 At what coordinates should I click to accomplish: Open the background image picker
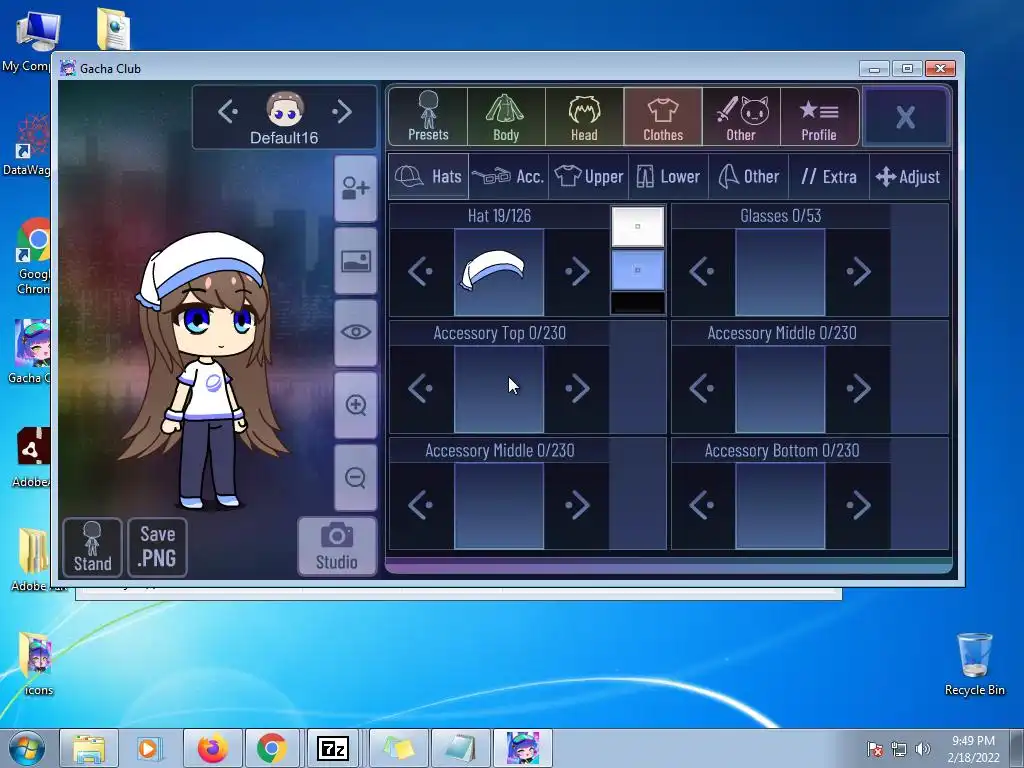(356, 261)
